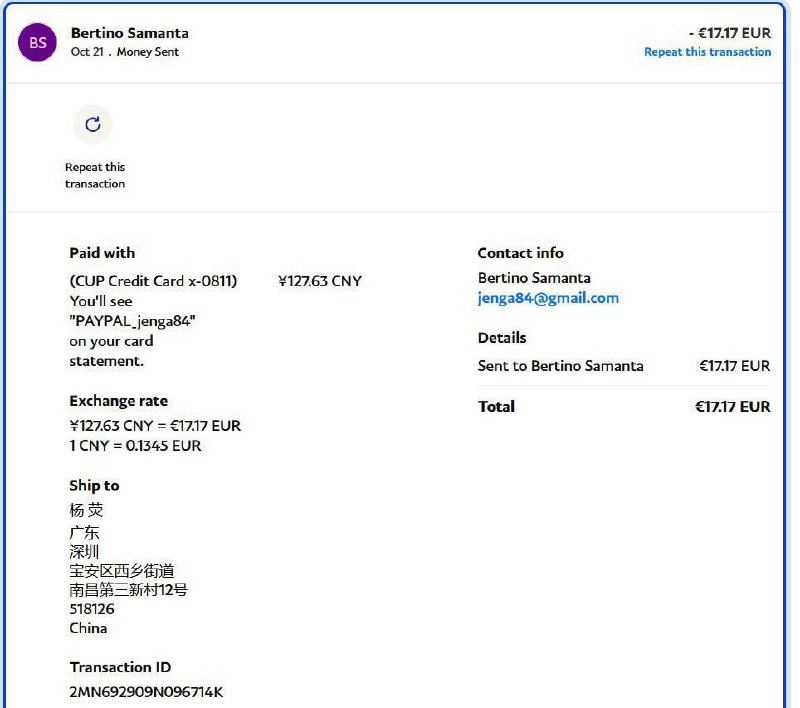This screenshot has width=800, height=708.
Task: Click the Exchange rate heading
Action: 118,401
